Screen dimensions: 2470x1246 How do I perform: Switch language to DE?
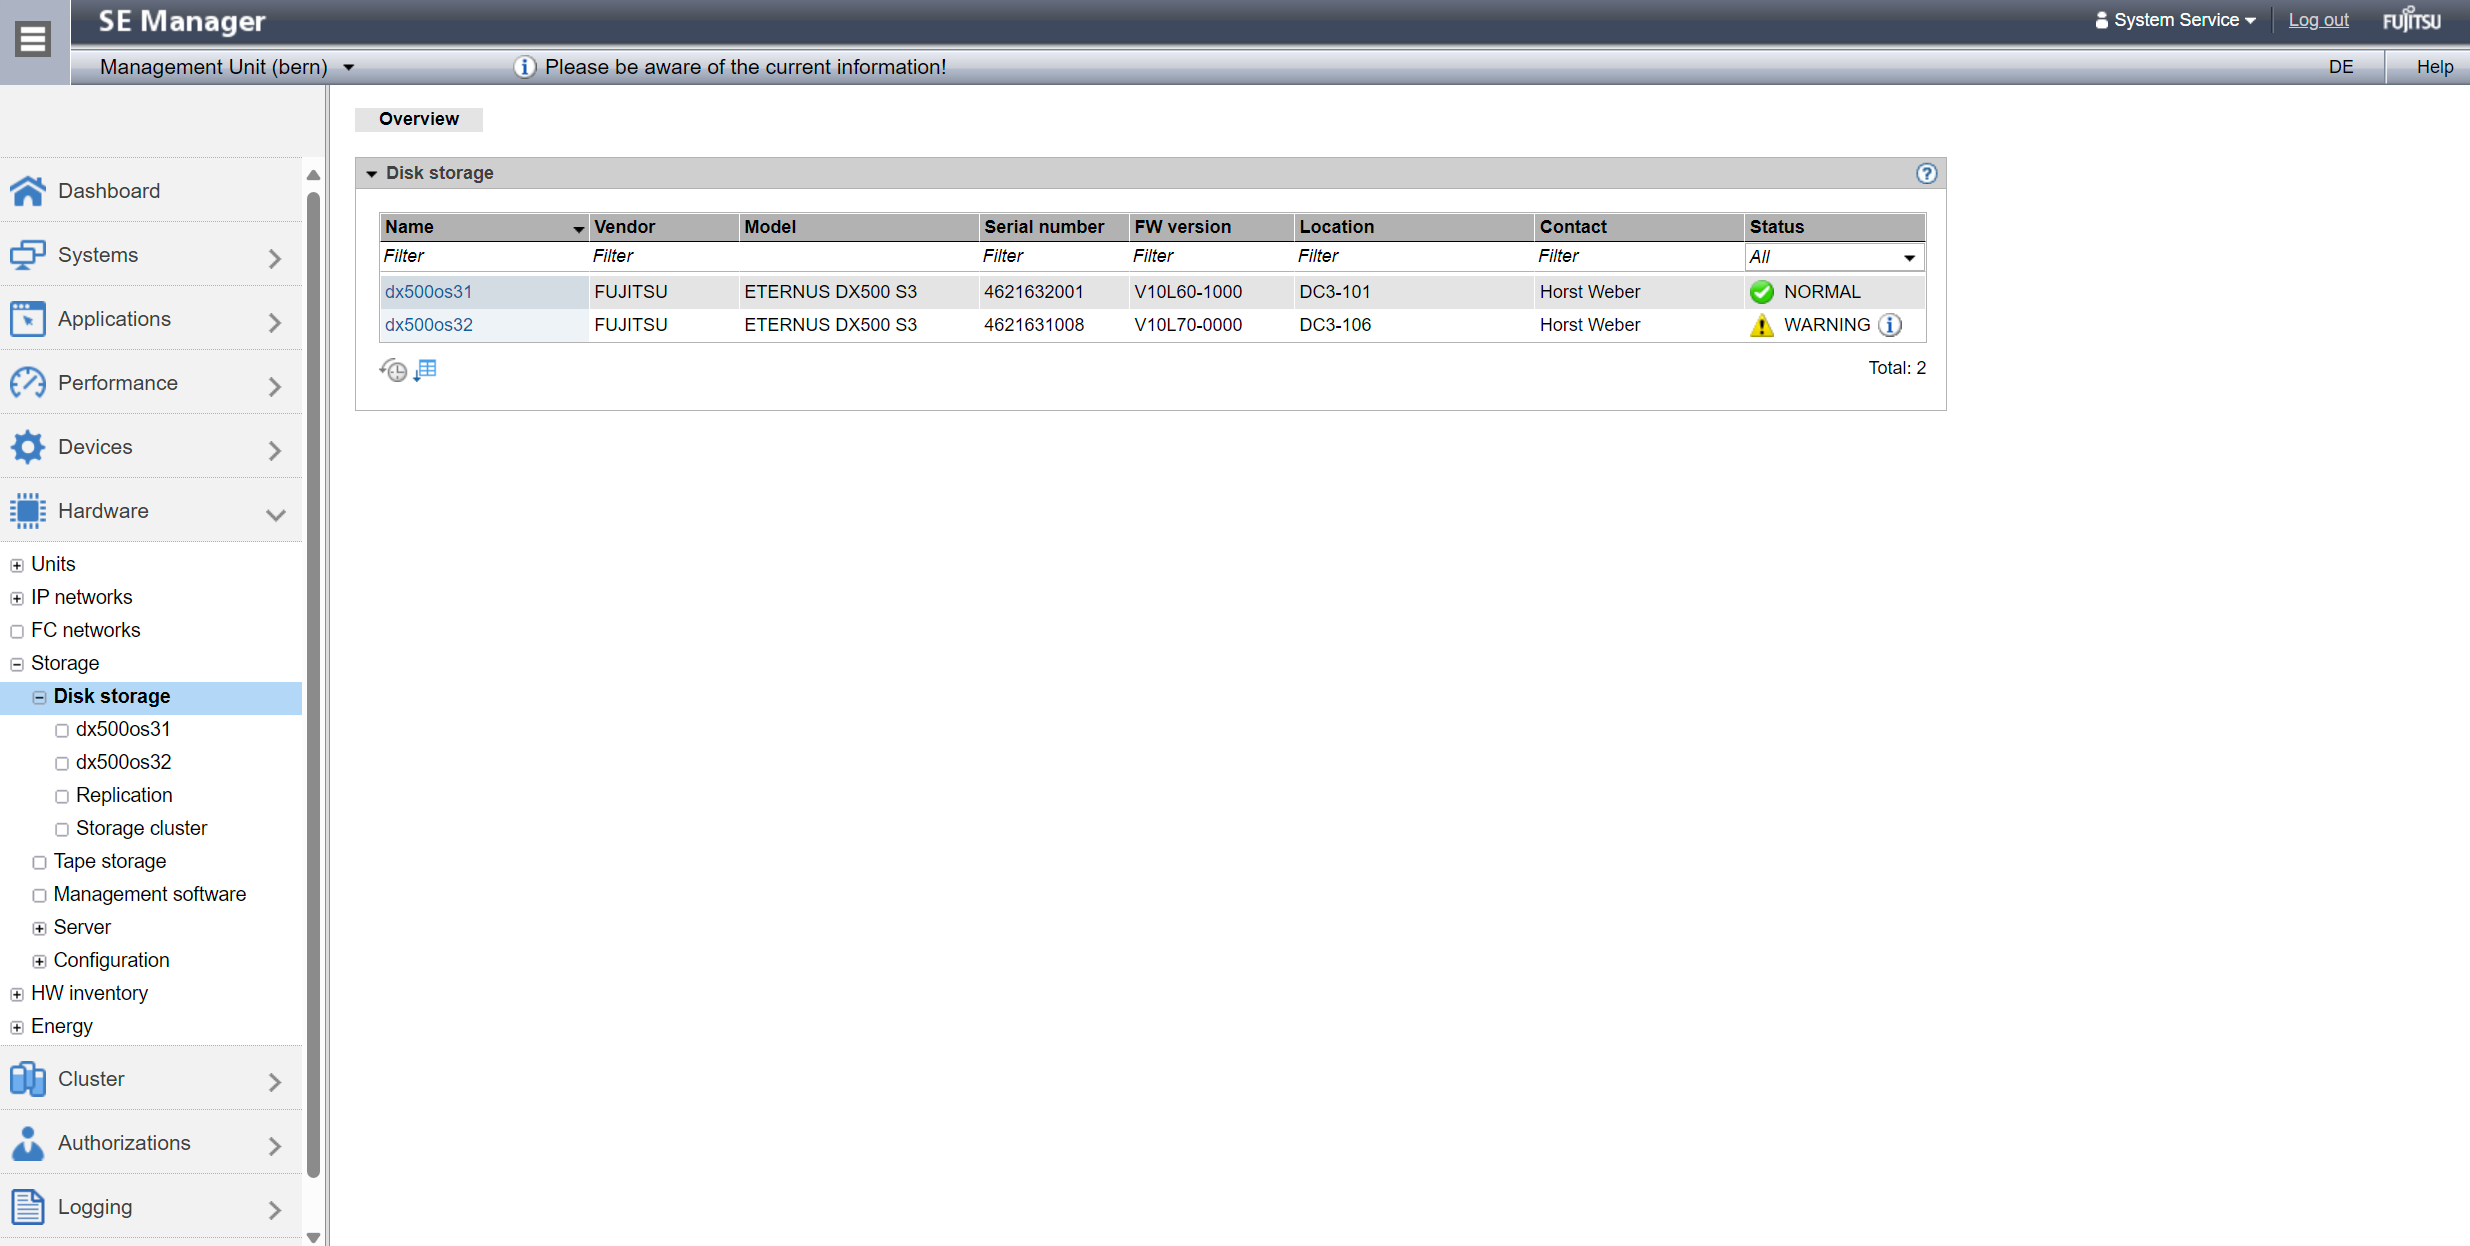tap(2341, 67)
